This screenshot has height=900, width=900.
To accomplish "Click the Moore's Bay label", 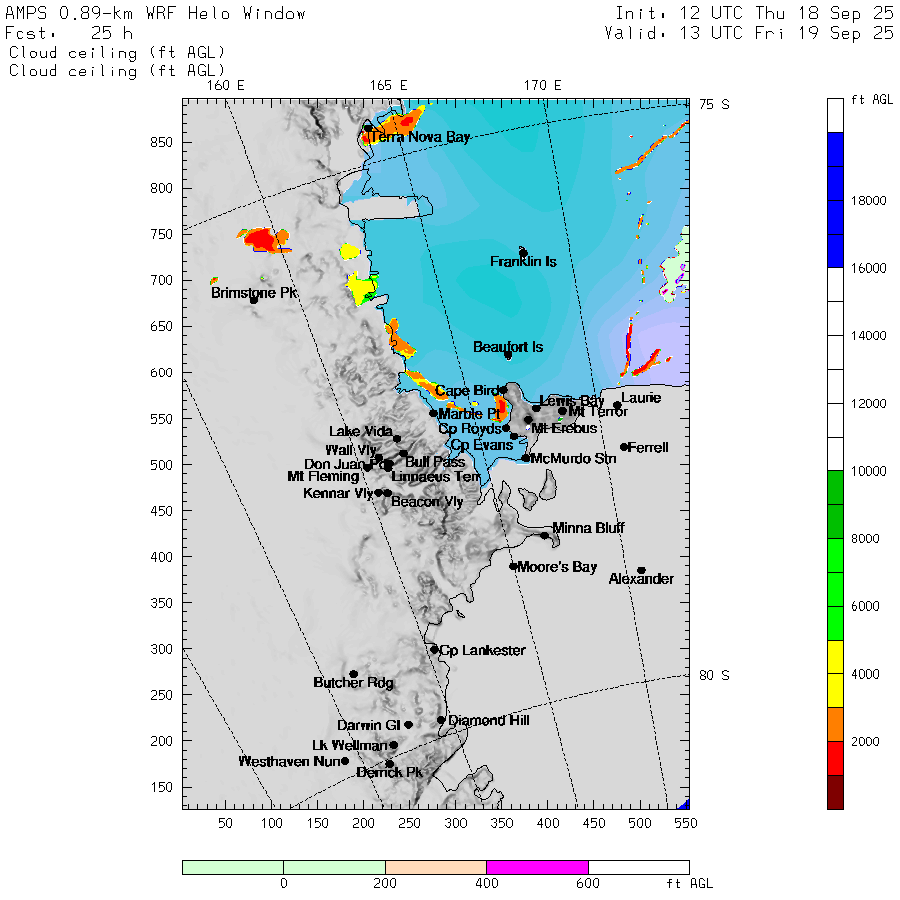I will click(557, 567).
